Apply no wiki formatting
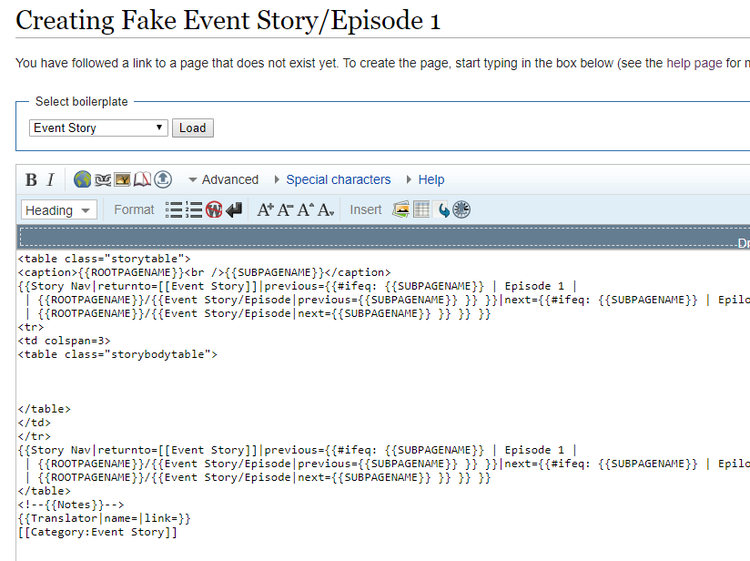This screenshot has width=750, height=561. (214, 210)
